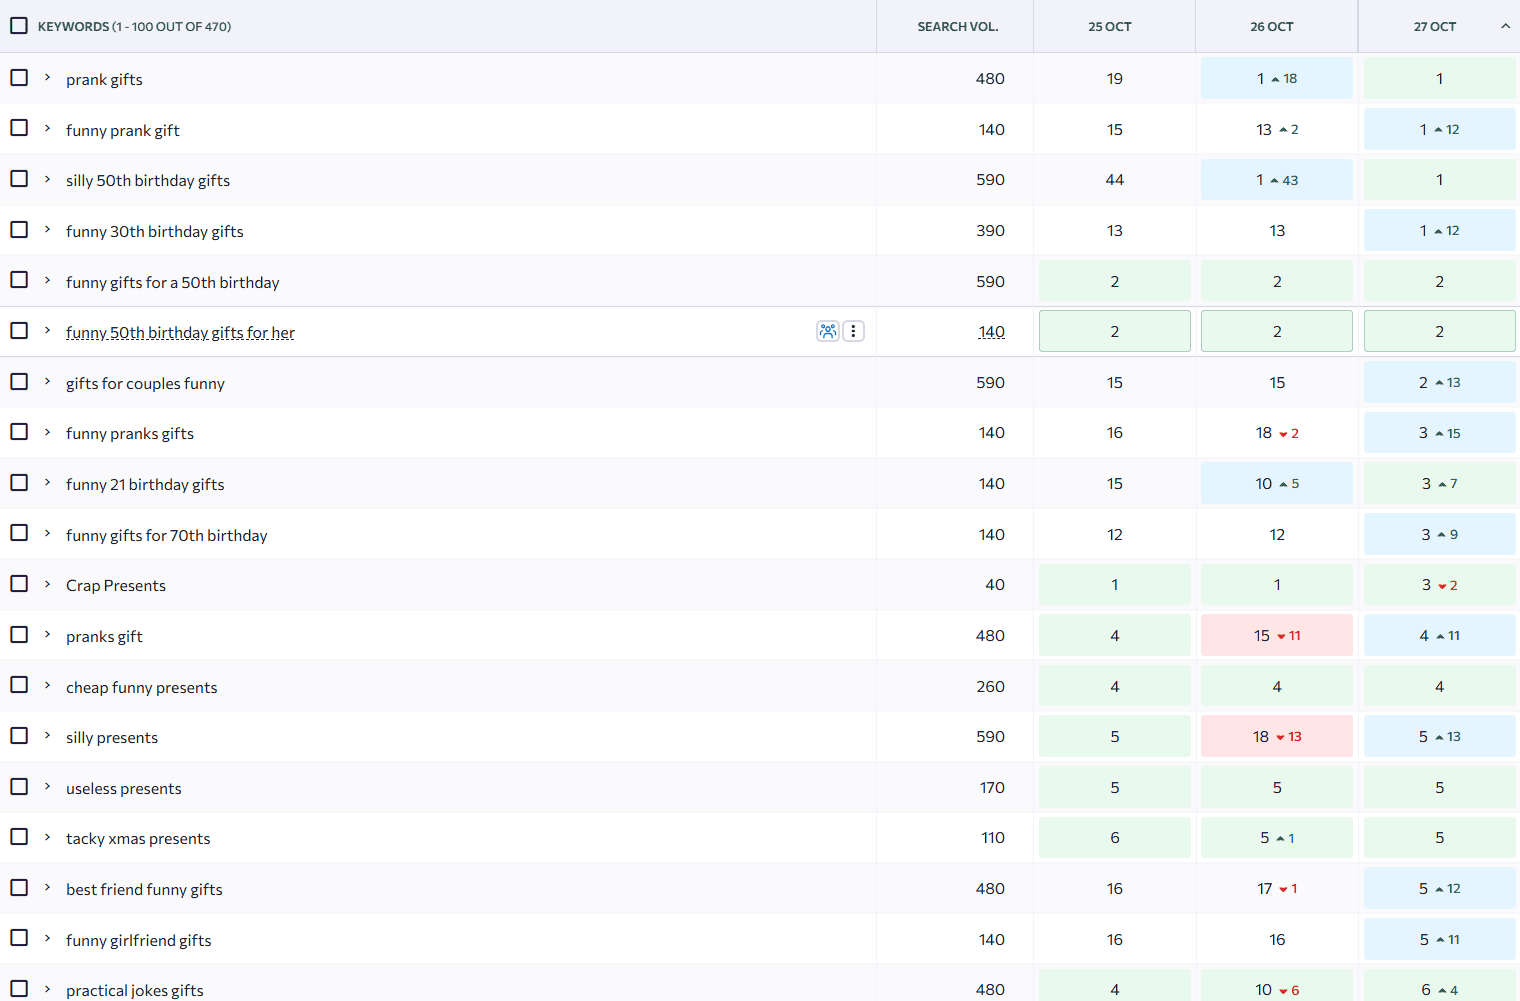
Task: Open the funny 50th birthday gifts for her keyword link
Action: click(180, 333)
